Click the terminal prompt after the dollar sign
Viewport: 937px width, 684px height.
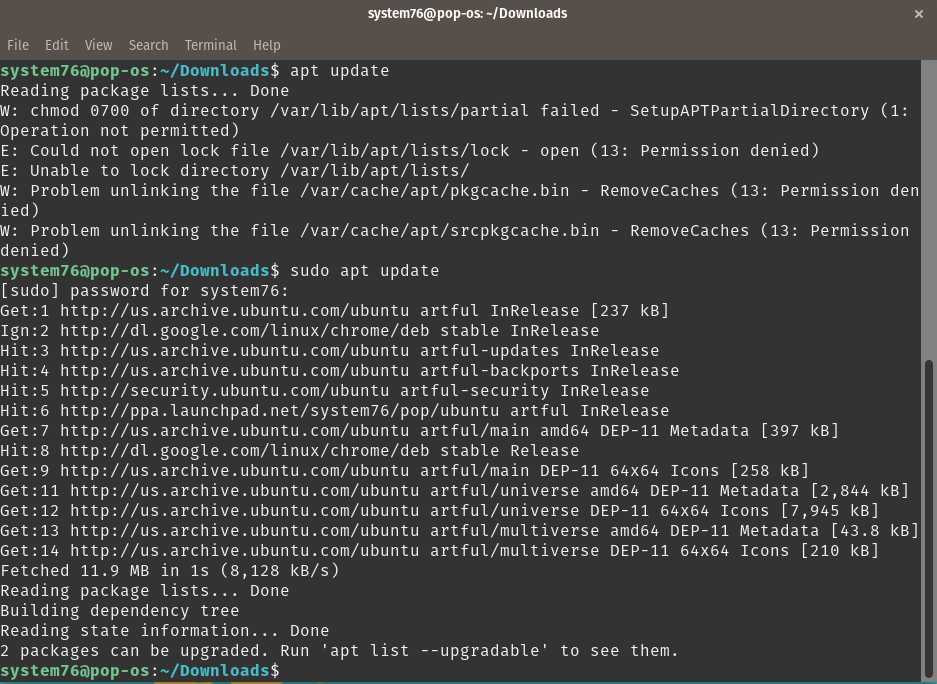290,670
